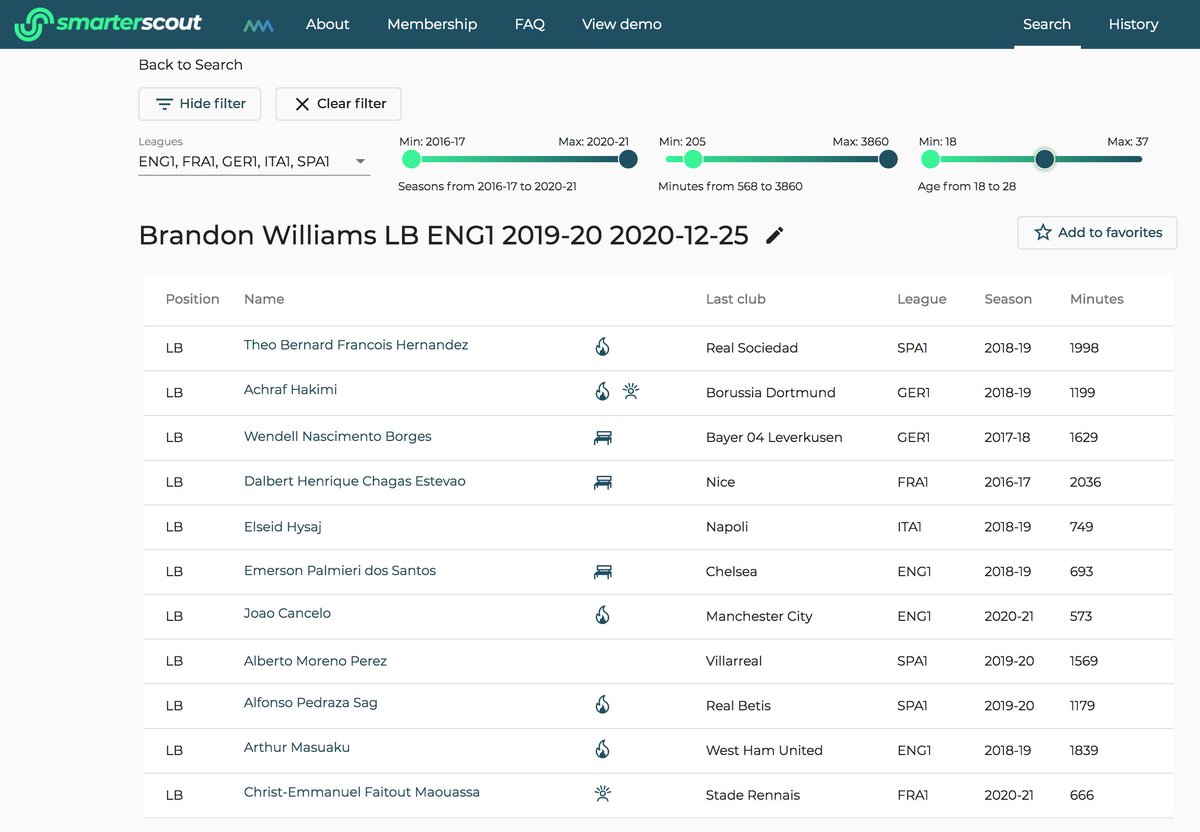Switch to the History tab
This screenshot has width=1200, height=832.
[1133, 24]
